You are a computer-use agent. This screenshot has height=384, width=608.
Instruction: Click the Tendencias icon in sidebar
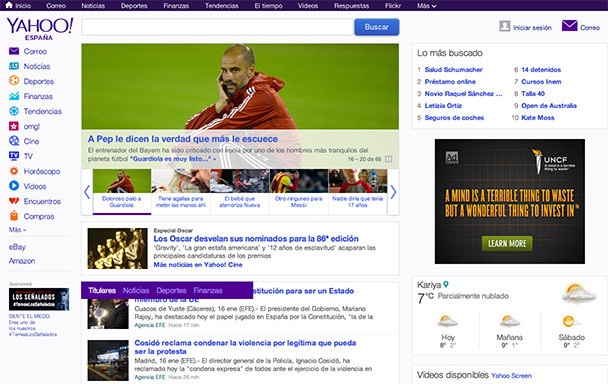14,111
